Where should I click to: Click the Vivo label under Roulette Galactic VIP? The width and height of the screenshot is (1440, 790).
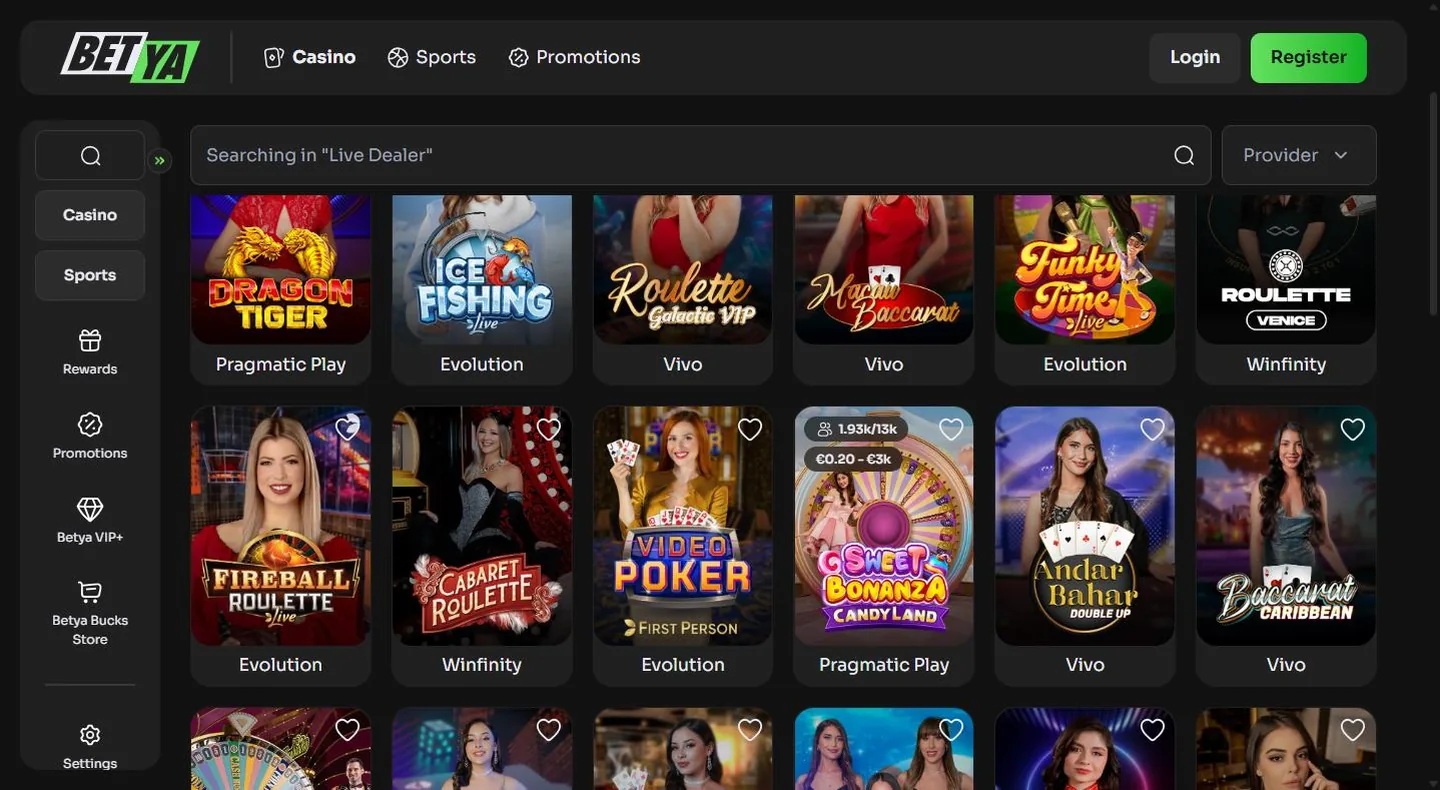[x=683, y=364]
